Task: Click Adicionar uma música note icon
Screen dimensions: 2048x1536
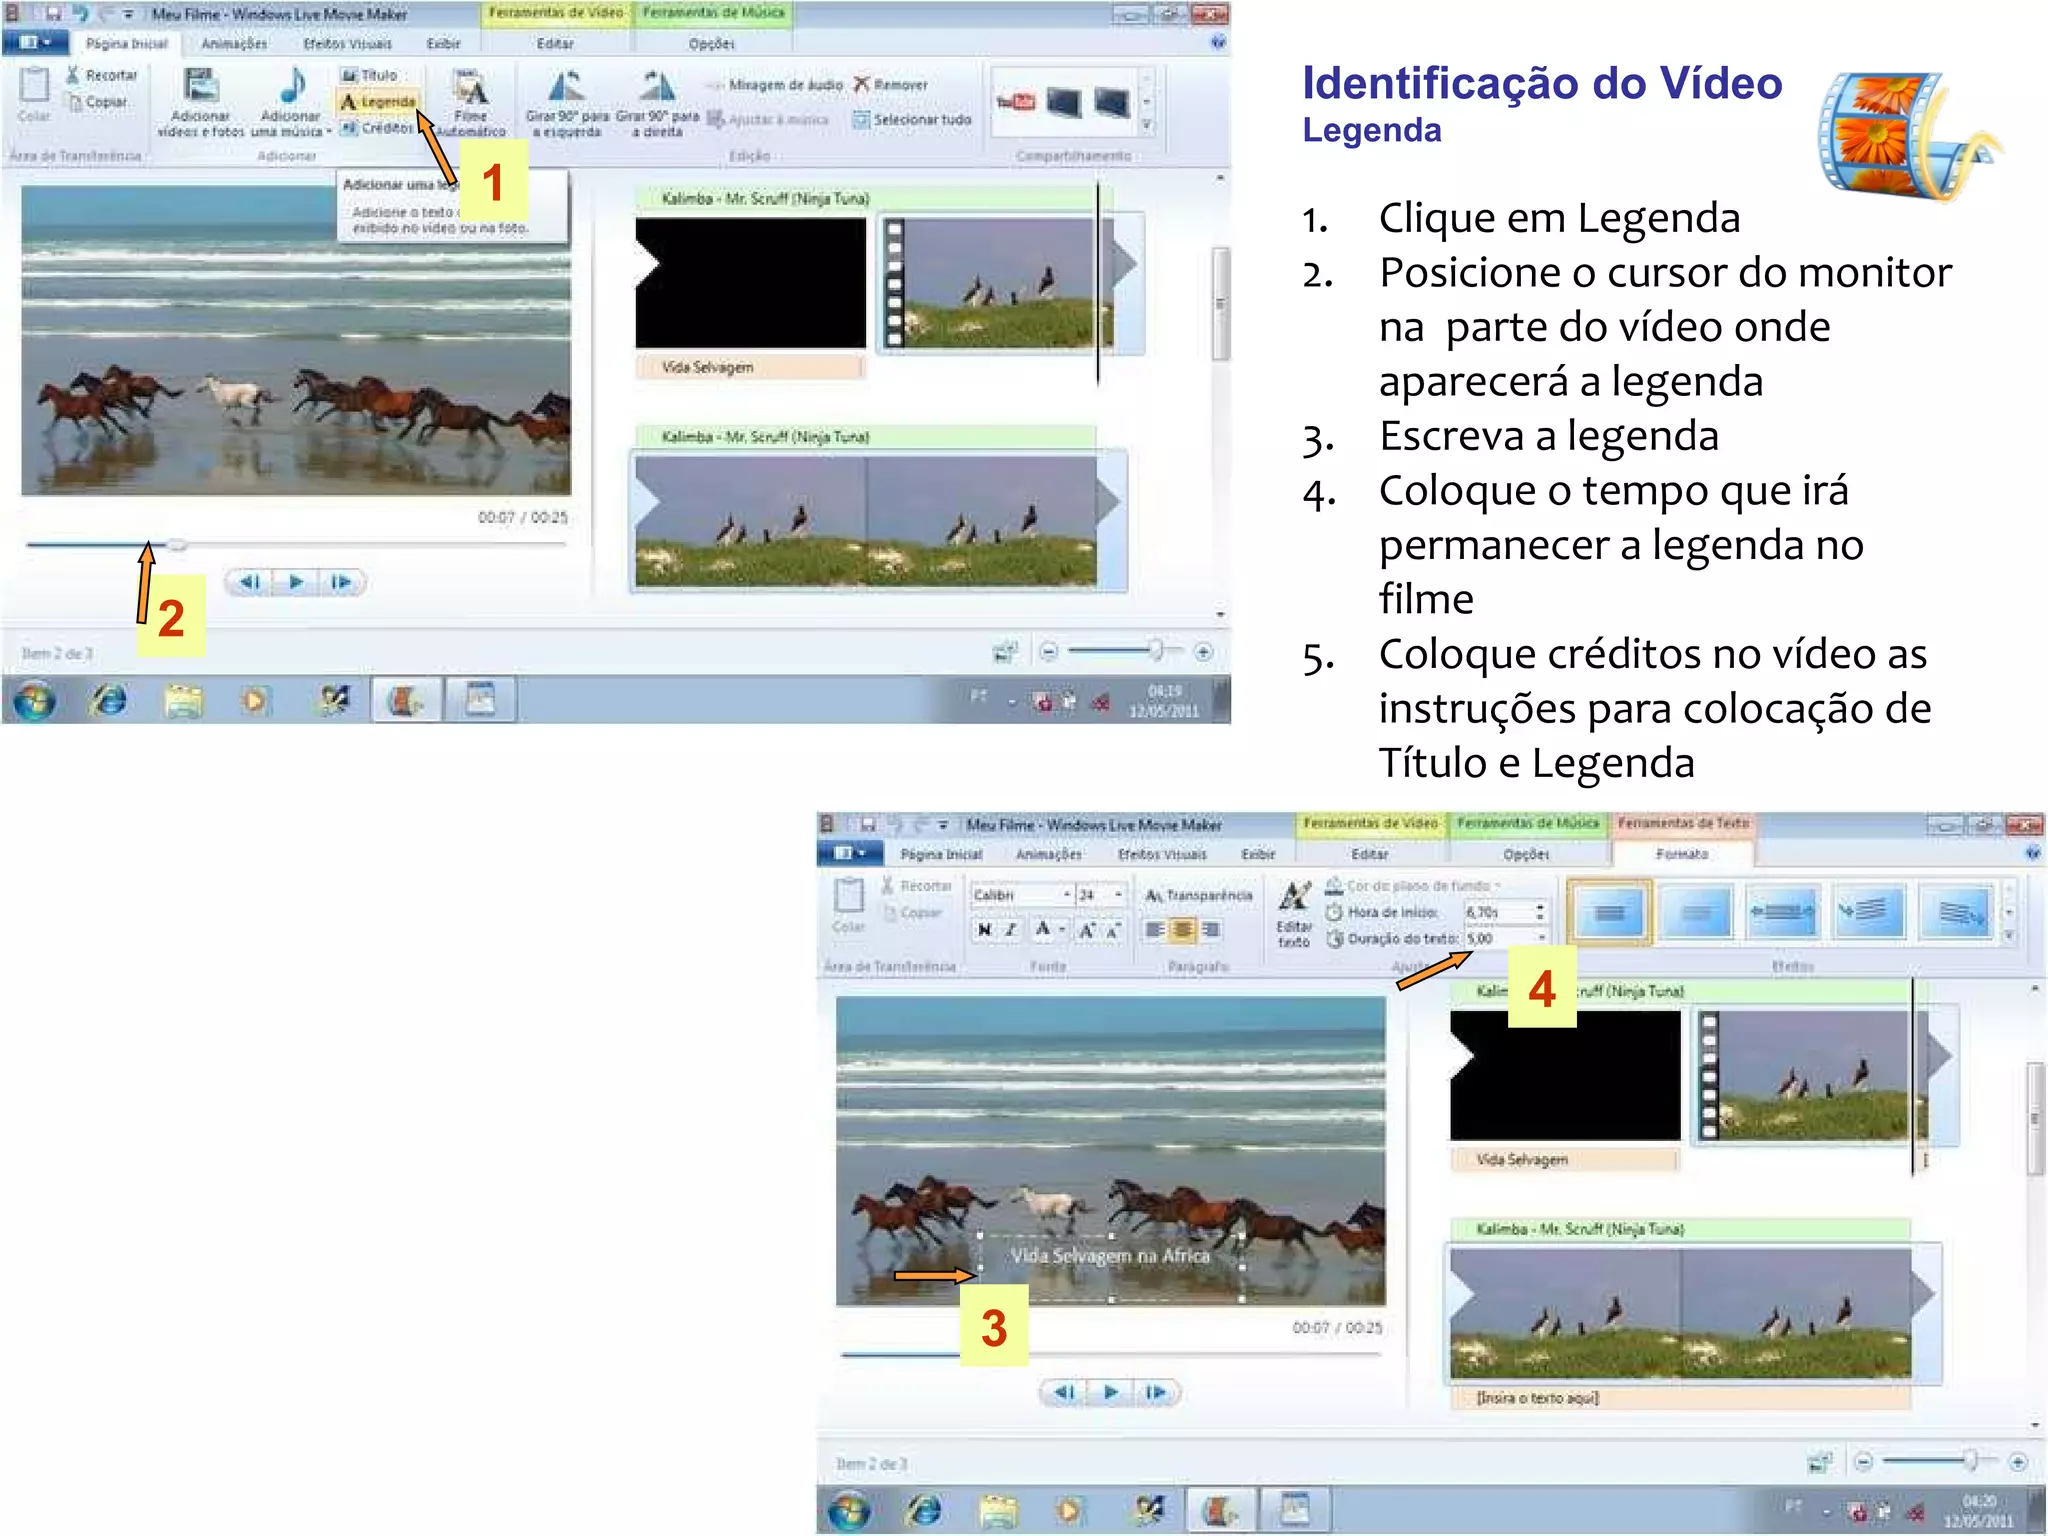Action: 292,86
